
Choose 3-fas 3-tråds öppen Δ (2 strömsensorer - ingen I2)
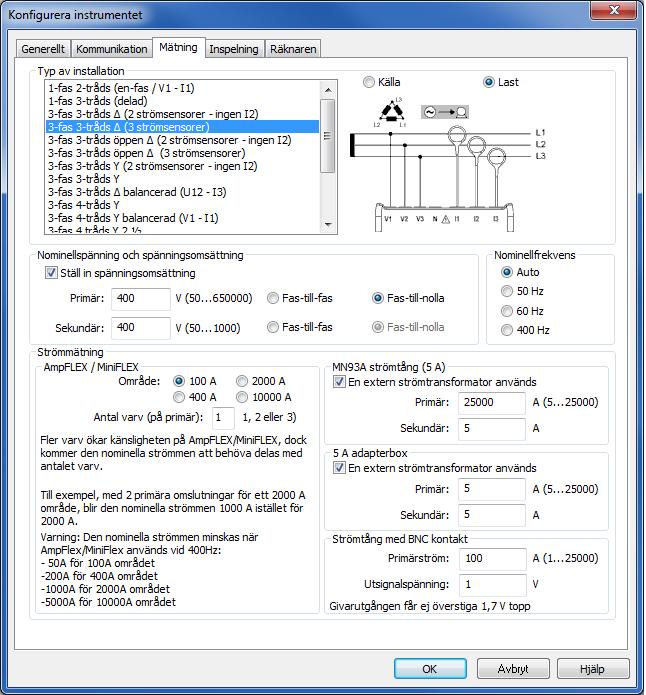[x=182, y=140]
